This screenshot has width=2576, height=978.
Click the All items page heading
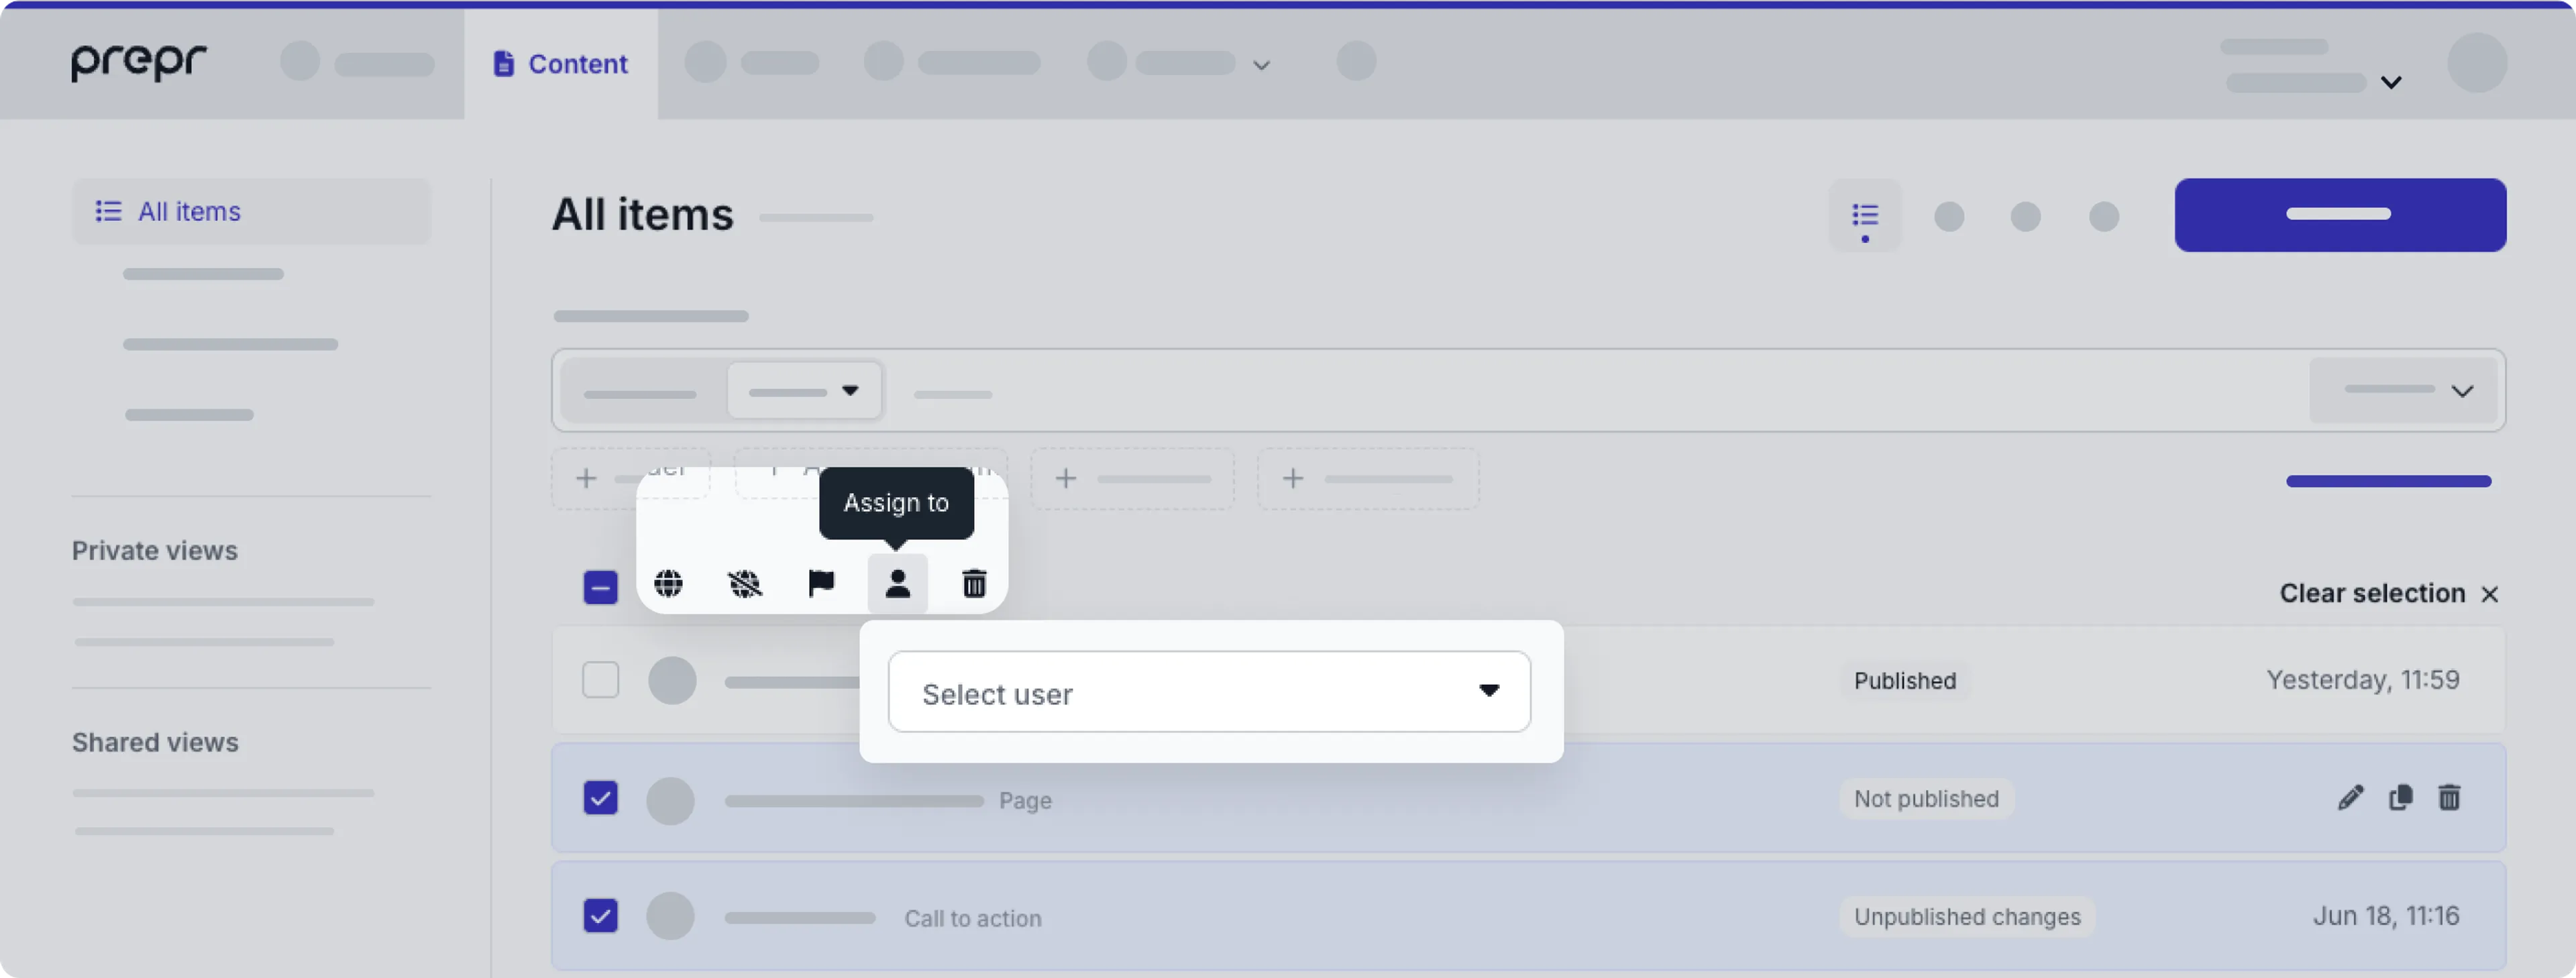(643, 214)
